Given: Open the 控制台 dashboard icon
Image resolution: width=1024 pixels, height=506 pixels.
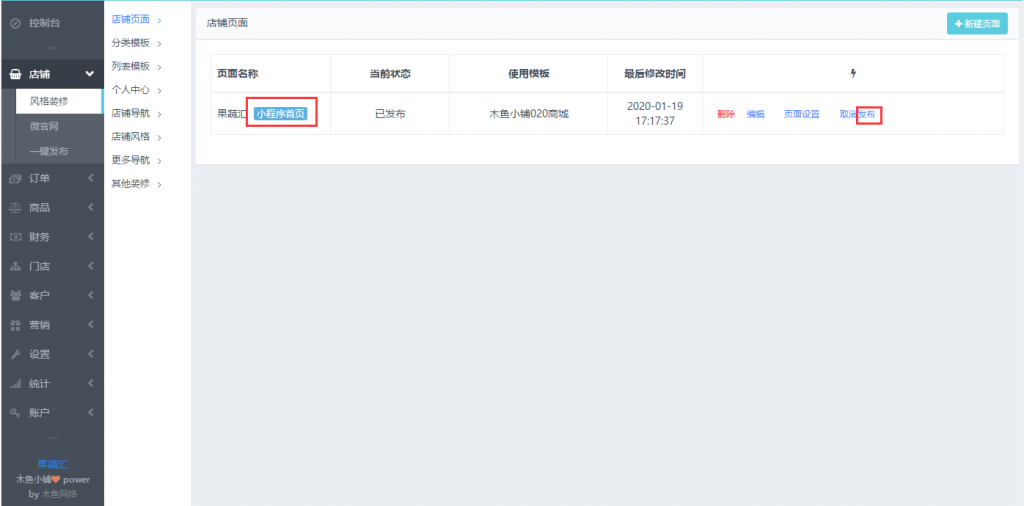Looking at the screenshot, I should (15, 22).
